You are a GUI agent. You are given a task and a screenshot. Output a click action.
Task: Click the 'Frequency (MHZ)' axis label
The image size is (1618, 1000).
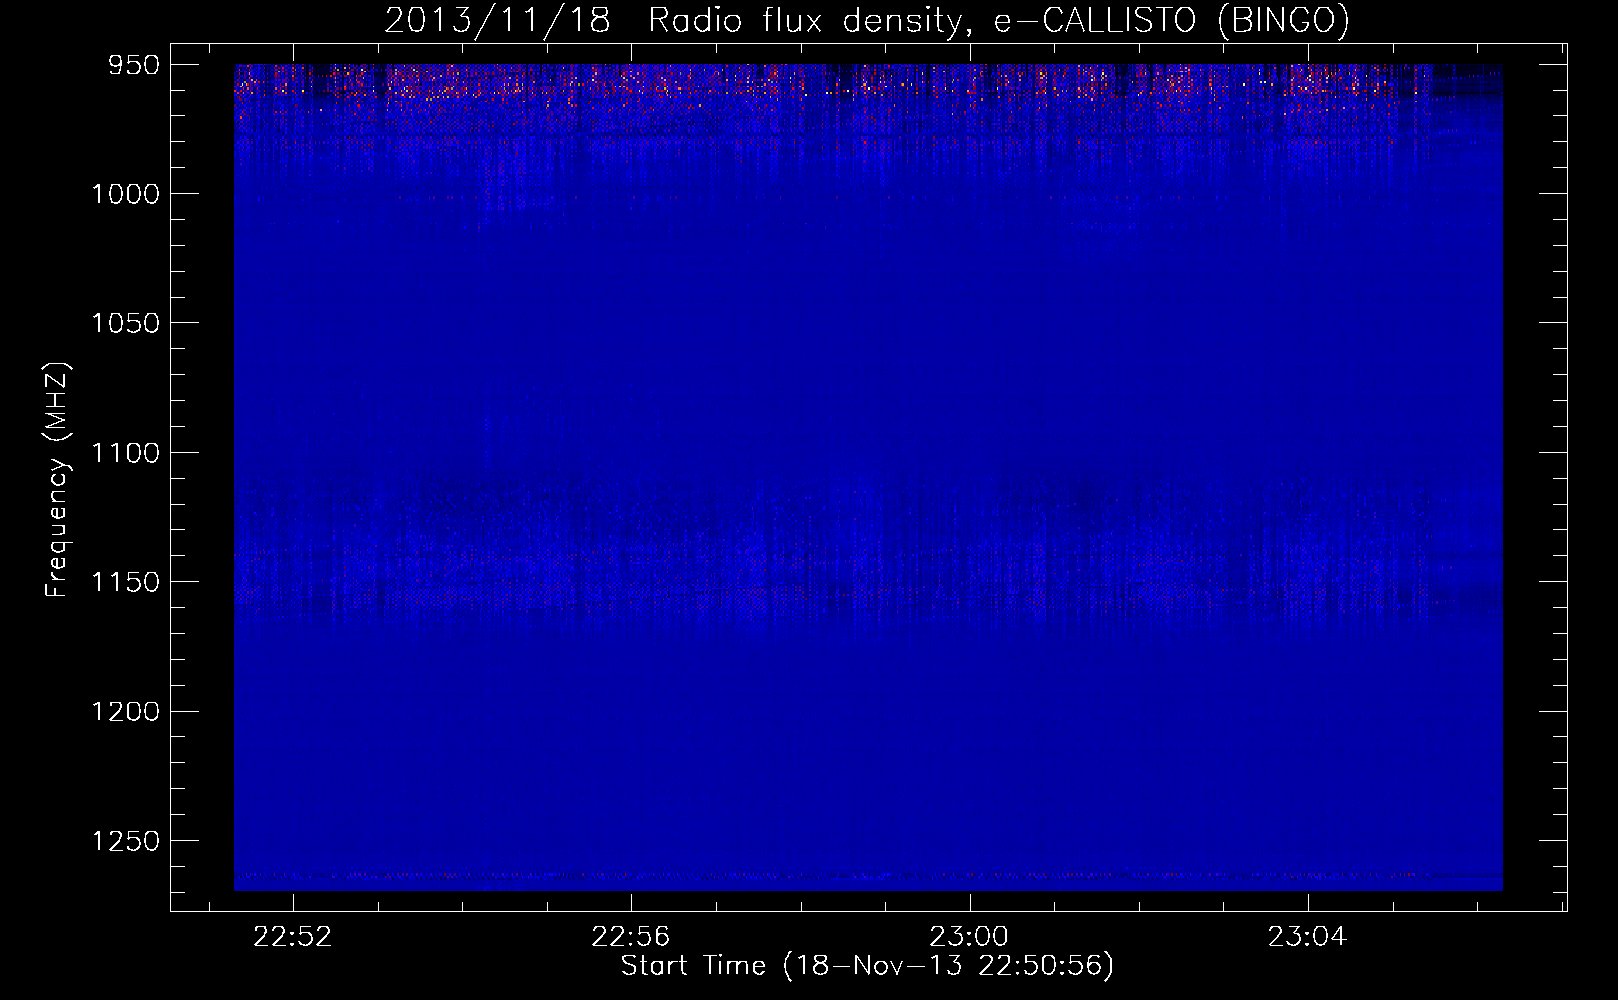tap(57, 480)
